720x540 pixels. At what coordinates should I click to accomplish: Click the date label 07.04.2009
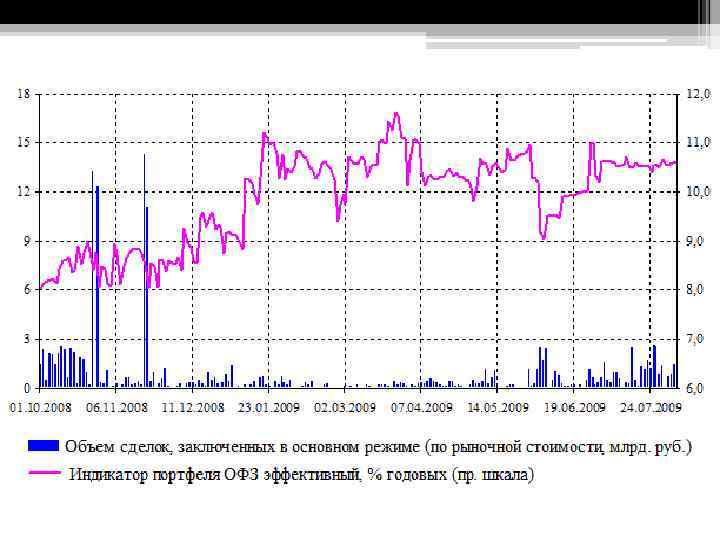(x=421, y=407)
